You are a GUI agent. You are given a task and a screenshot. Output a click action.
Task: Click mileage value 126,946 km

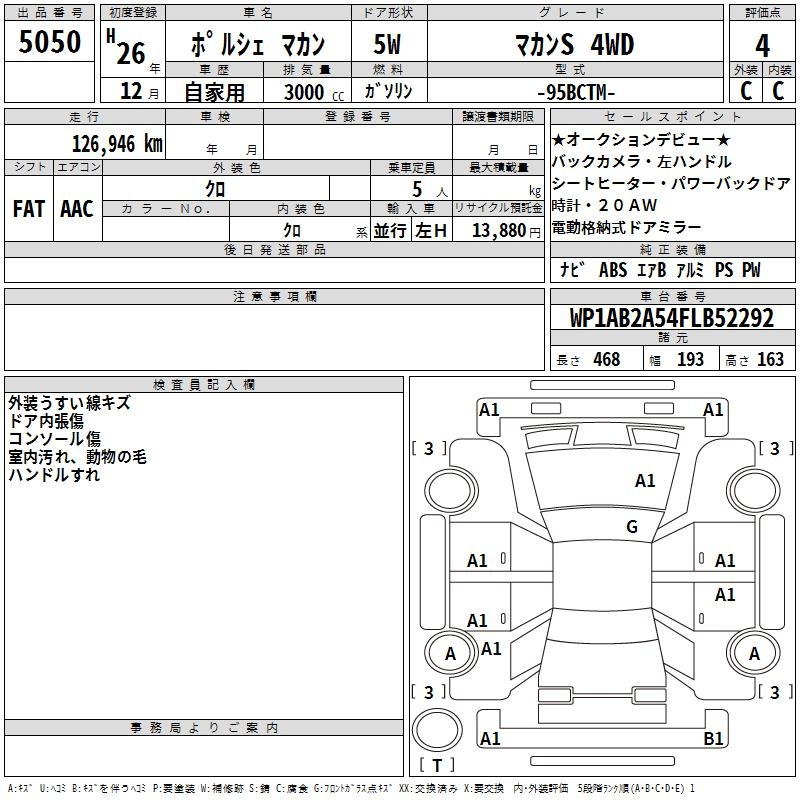pos(117,144)
